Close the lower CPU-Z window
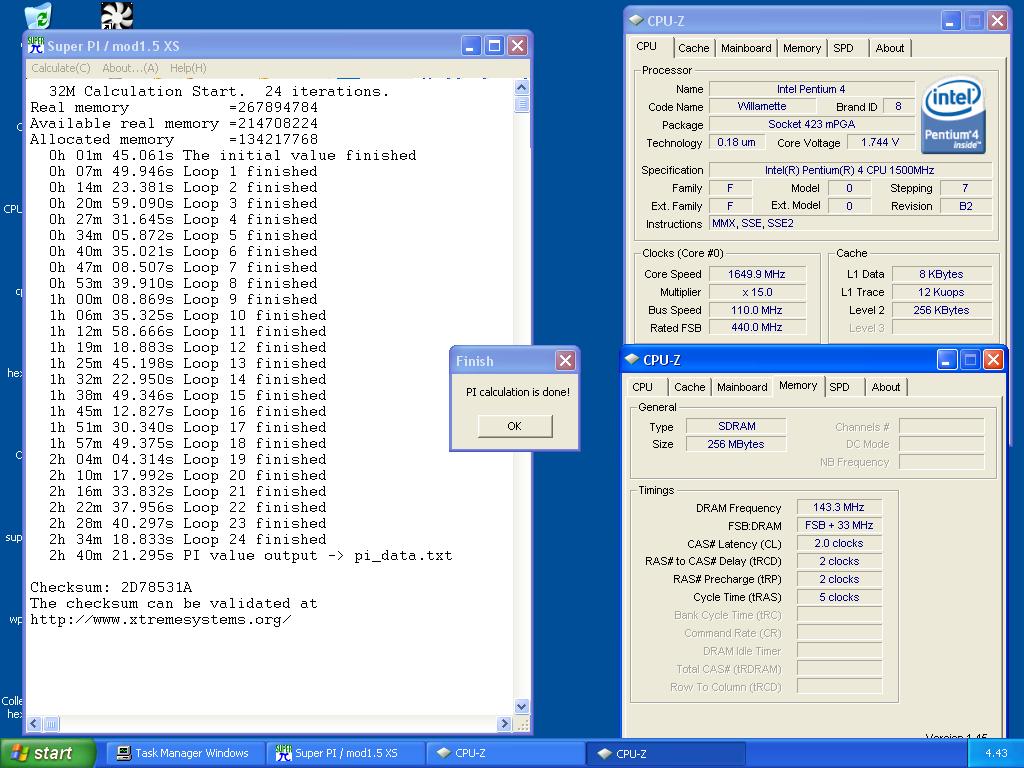Image resolution: width=1024 pixels, height=768 pixels. point(993,359)
